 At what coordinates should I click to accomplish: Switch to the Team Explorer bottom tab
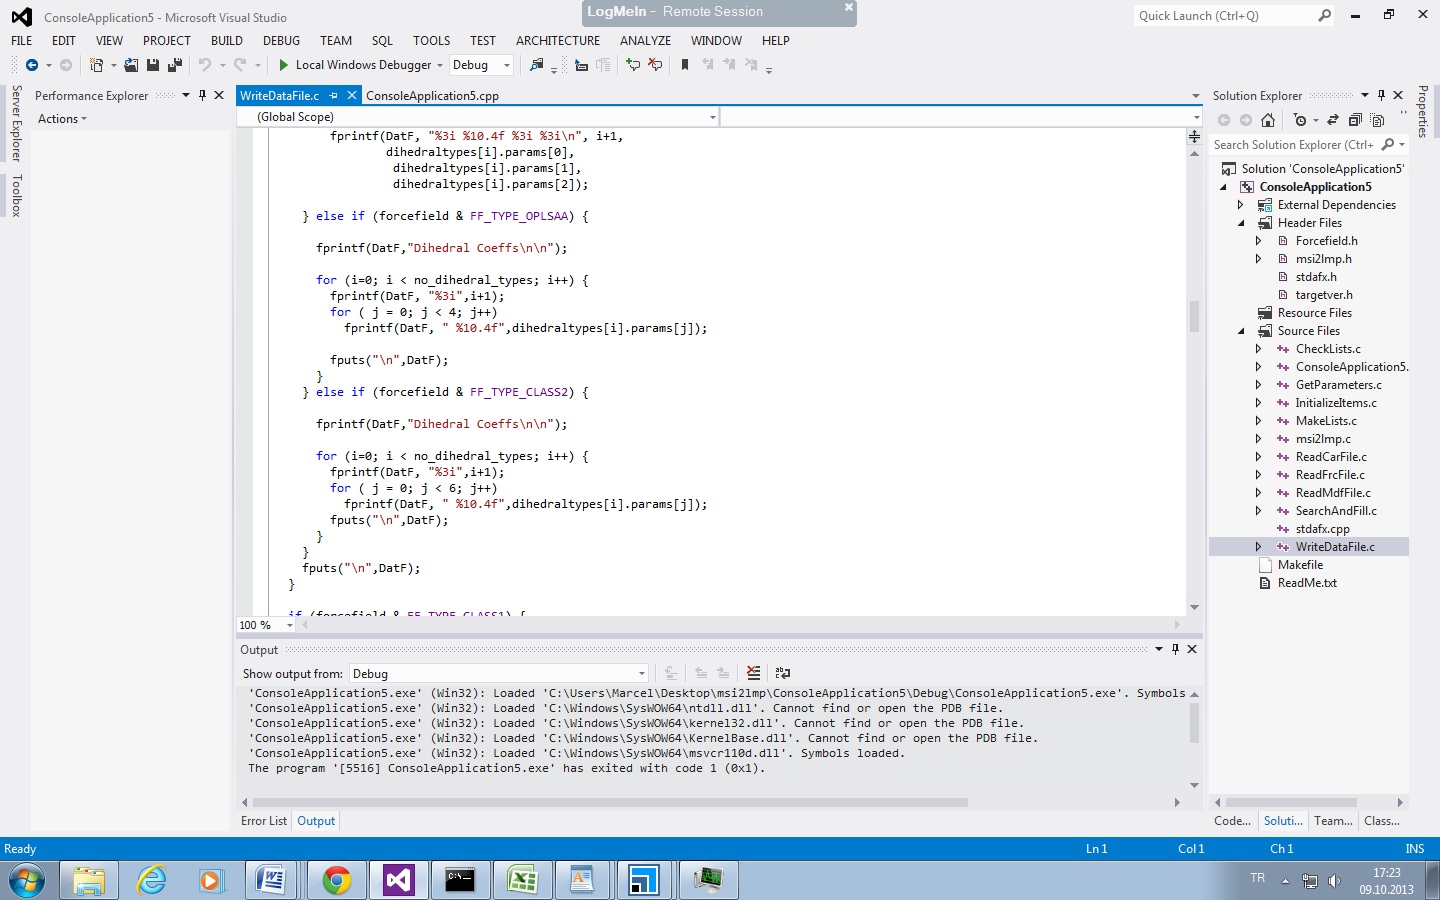(1333, 821)
